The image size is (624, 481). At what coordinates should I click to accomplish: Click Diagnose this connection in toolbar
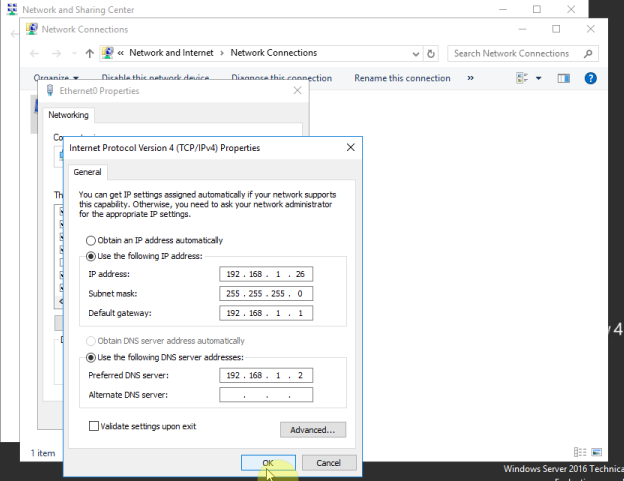282,78
